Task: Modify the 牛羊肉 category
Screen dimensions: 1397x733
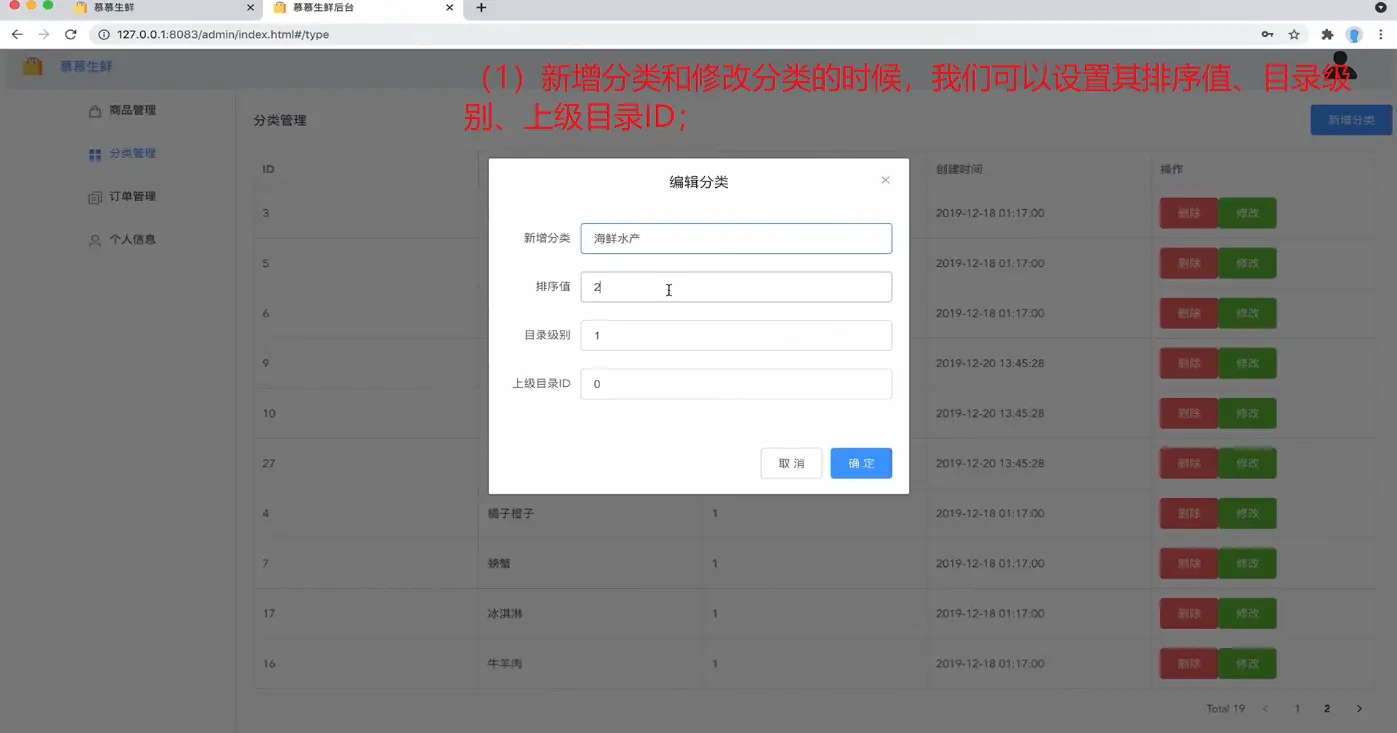Action: pos(1247,663)
